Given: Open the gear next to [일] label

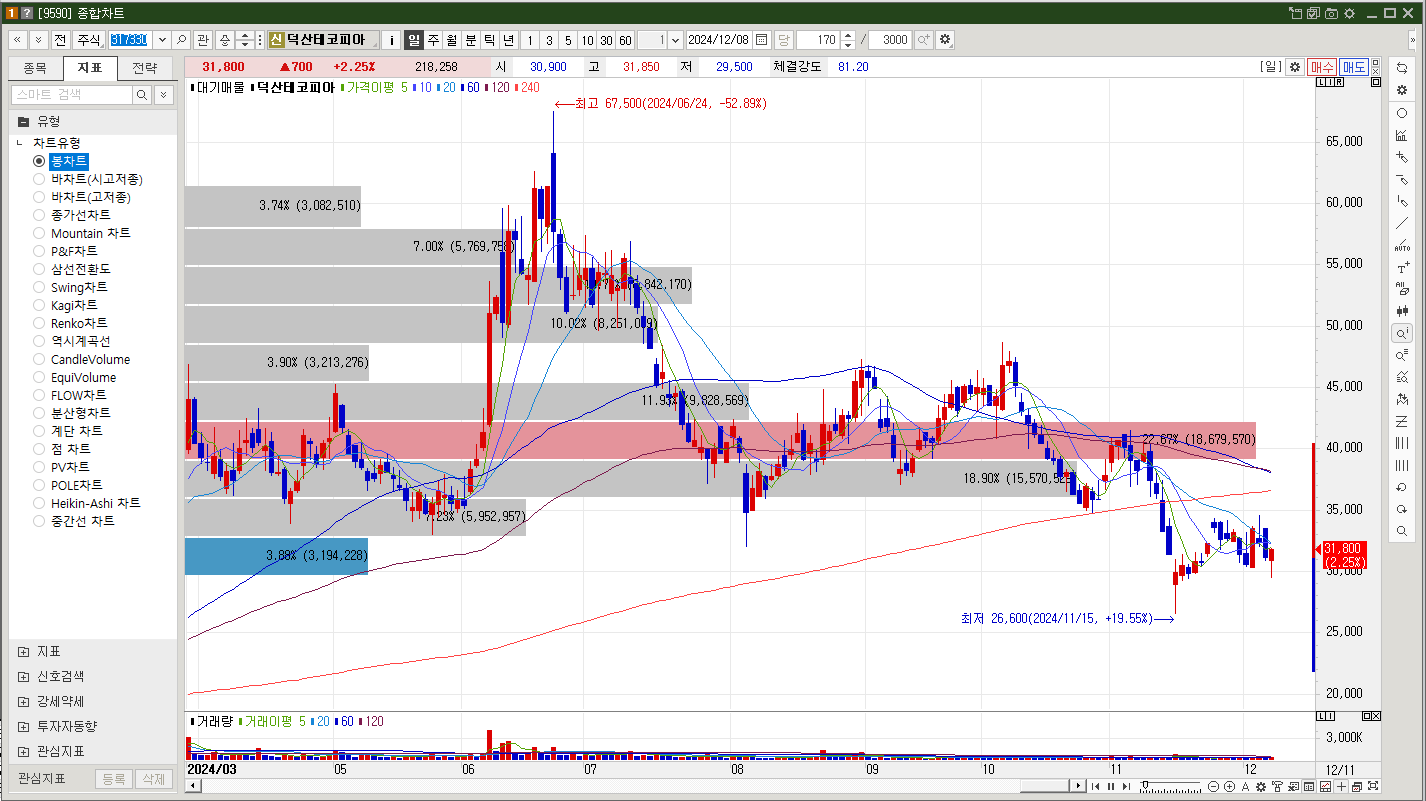Looking at the screenshot, I should point(1294,67).
